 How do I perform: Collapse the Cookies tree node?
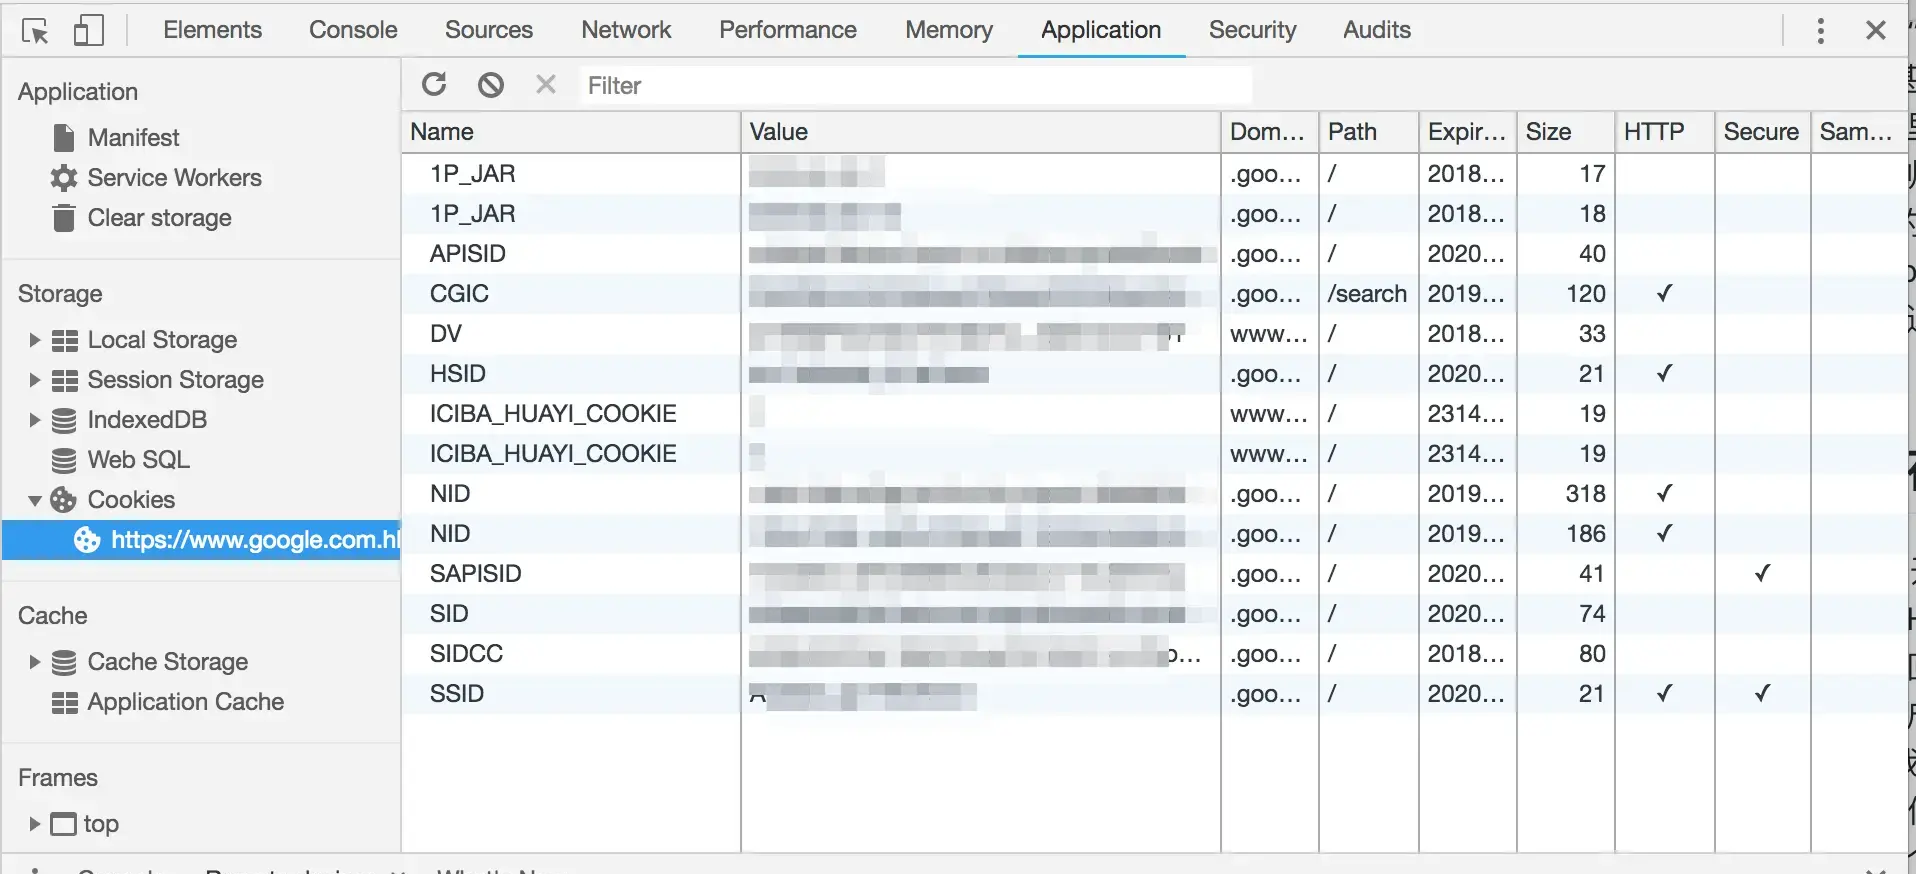pos(34,500)
